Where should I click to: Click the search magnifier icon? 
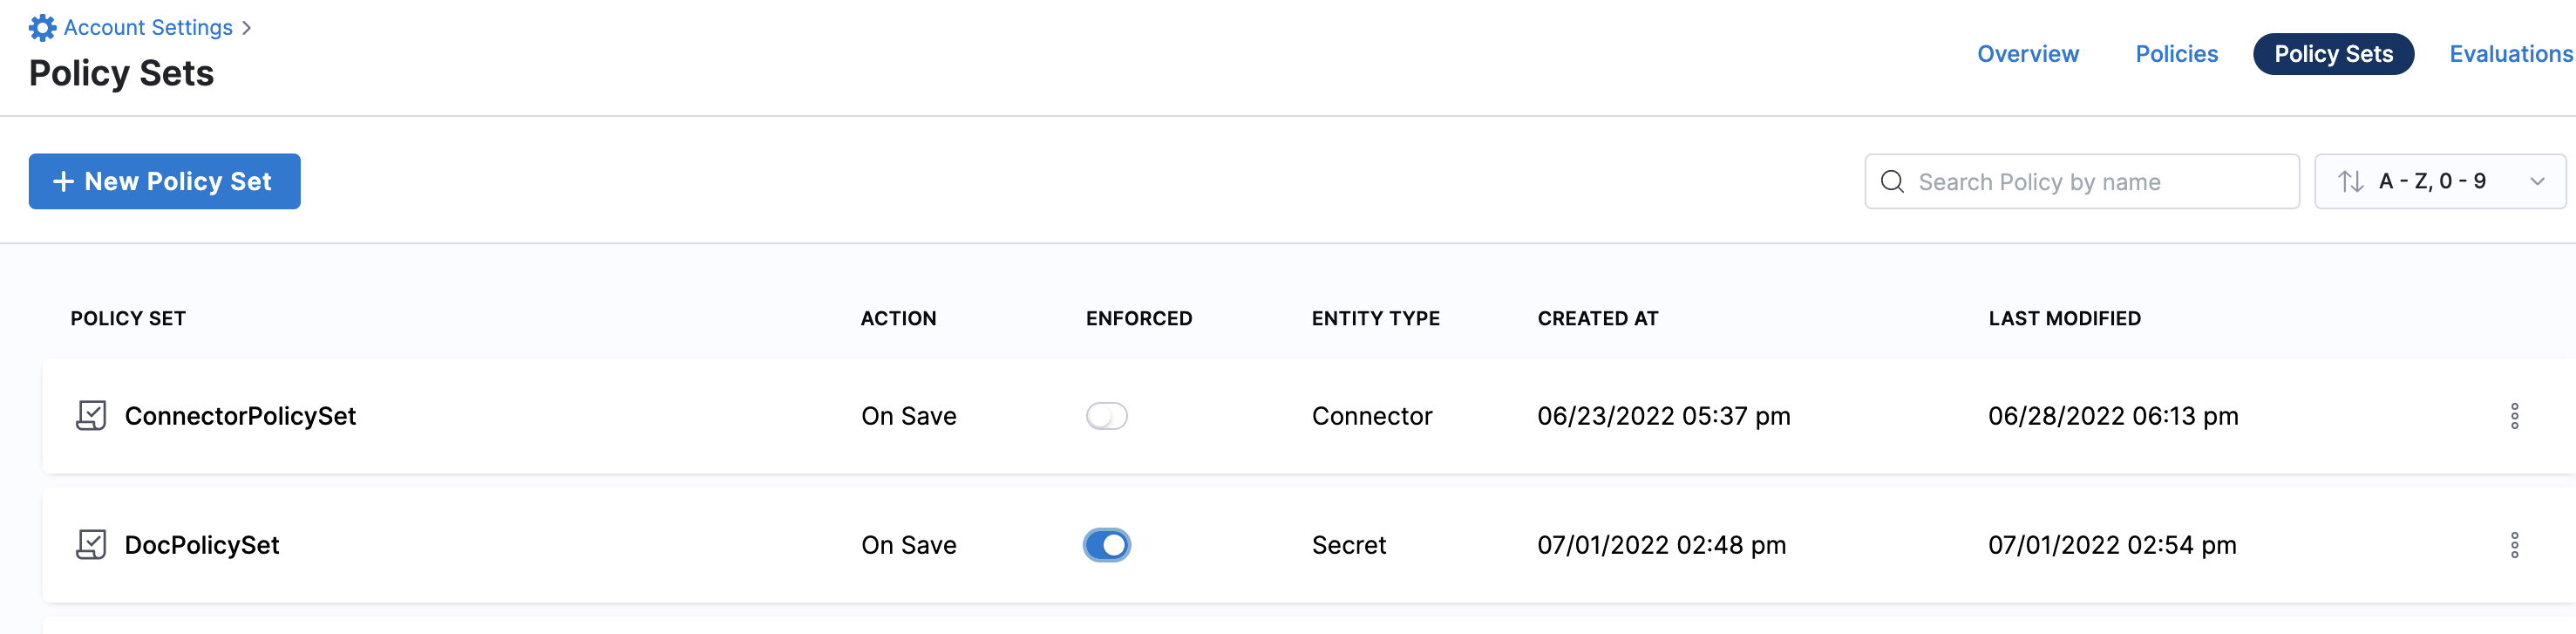click(x=1892, y=181)
